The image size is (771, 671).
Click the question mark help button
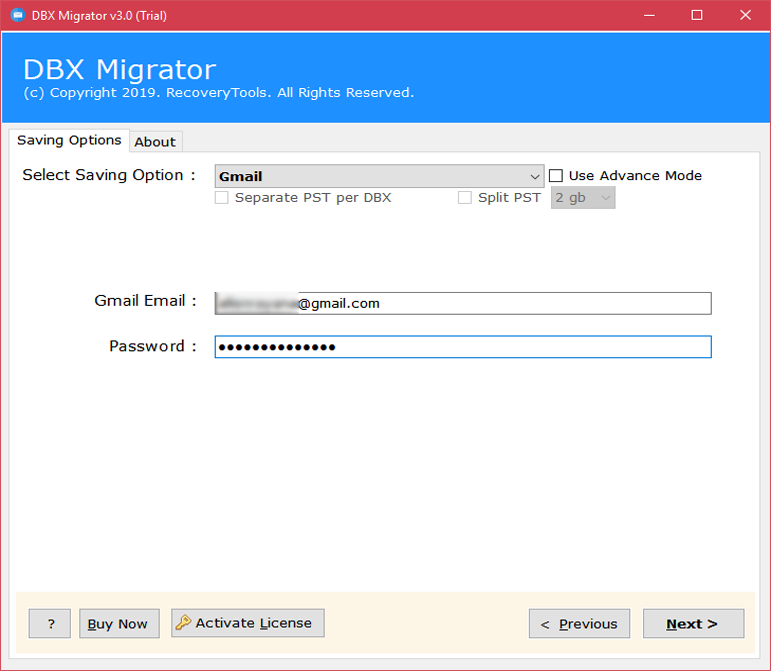[50, 623]
